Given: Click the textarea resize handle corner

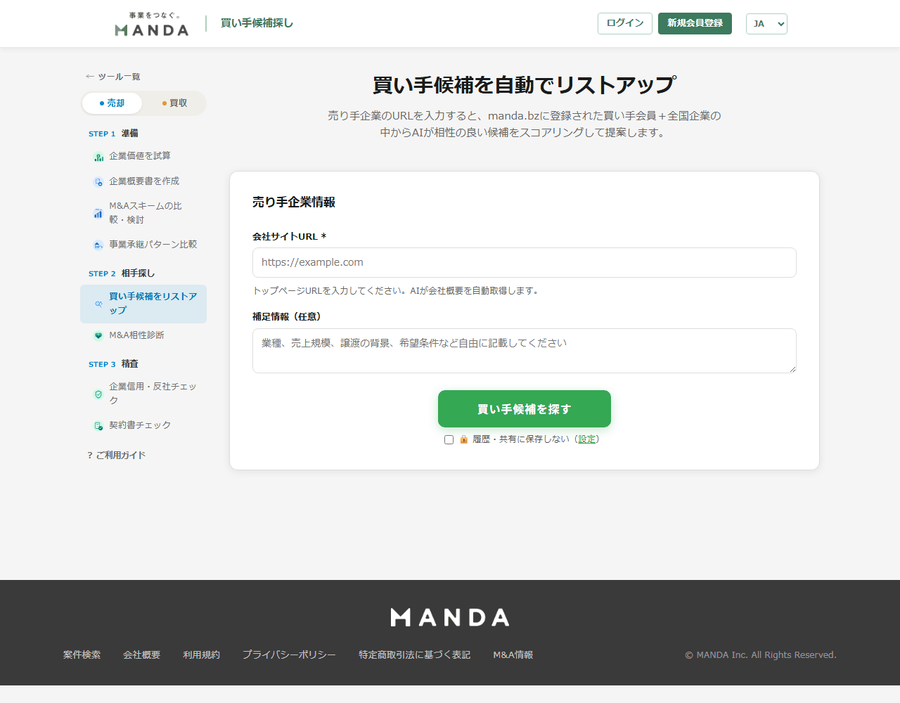Looking at the screenshot, I should [793, 369].
